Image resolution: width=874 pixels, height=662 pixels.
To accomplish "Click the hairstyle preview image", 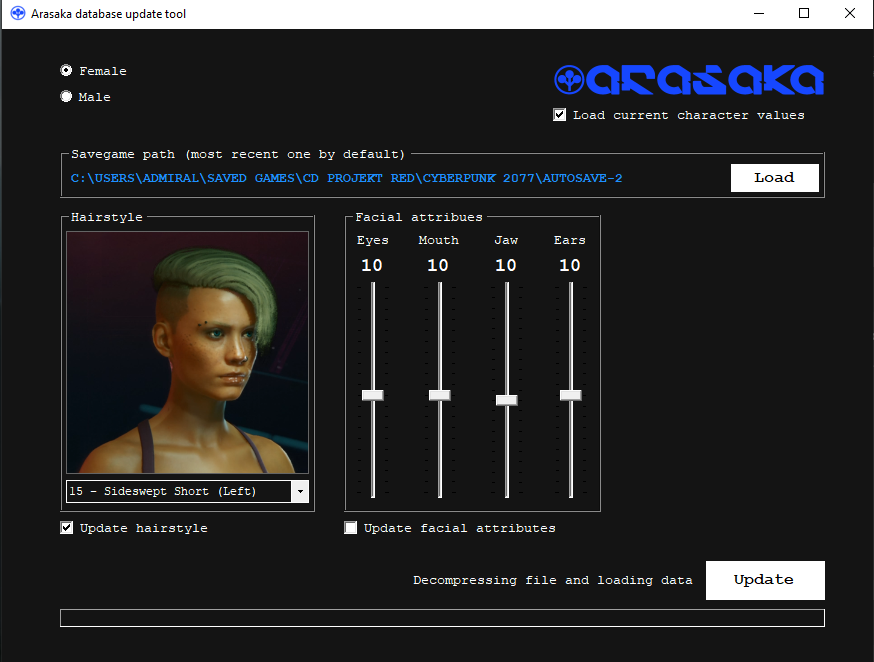I will [187, 353].
